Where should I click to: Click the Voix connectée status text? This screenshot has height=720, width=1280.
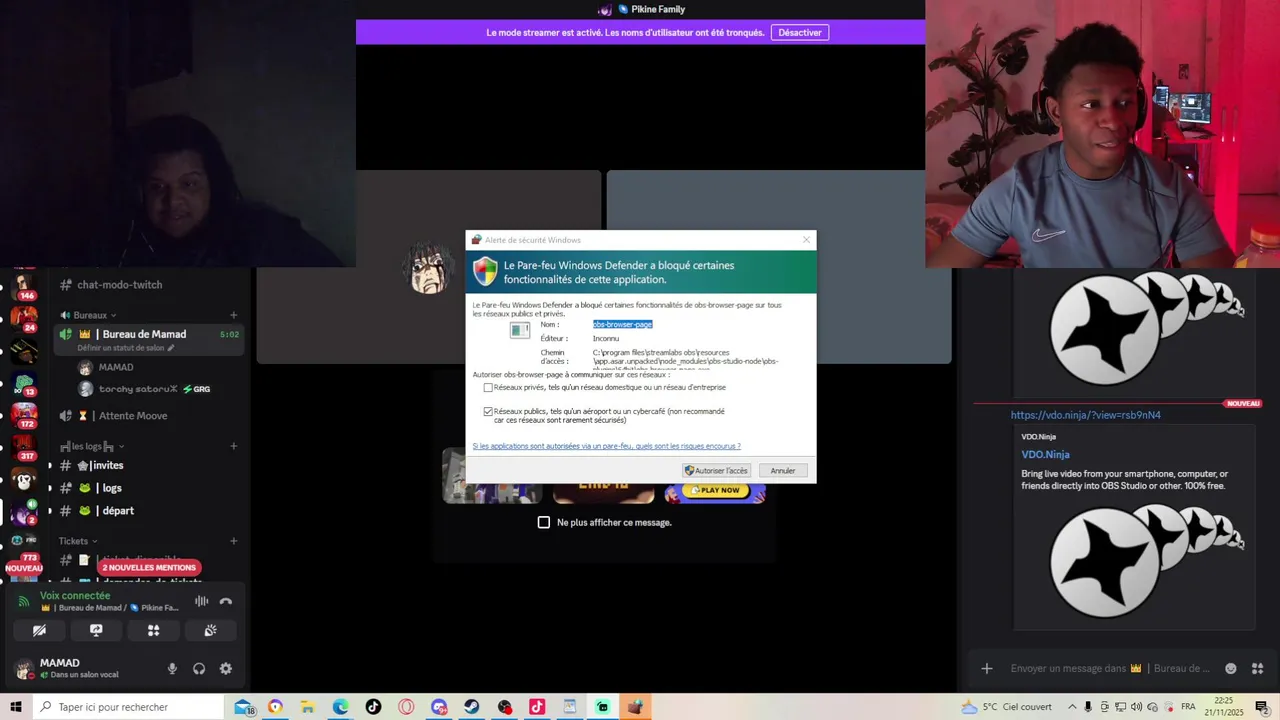(75, 595)
